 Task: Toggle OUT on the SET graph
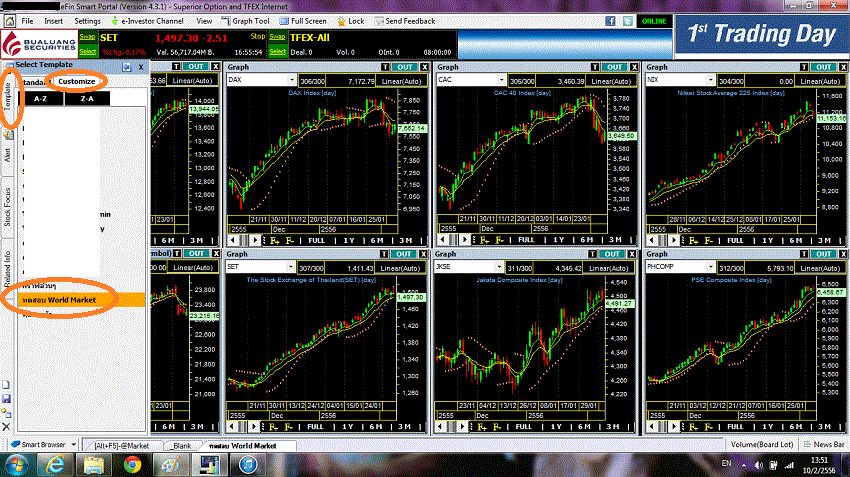tap(403, 254)
